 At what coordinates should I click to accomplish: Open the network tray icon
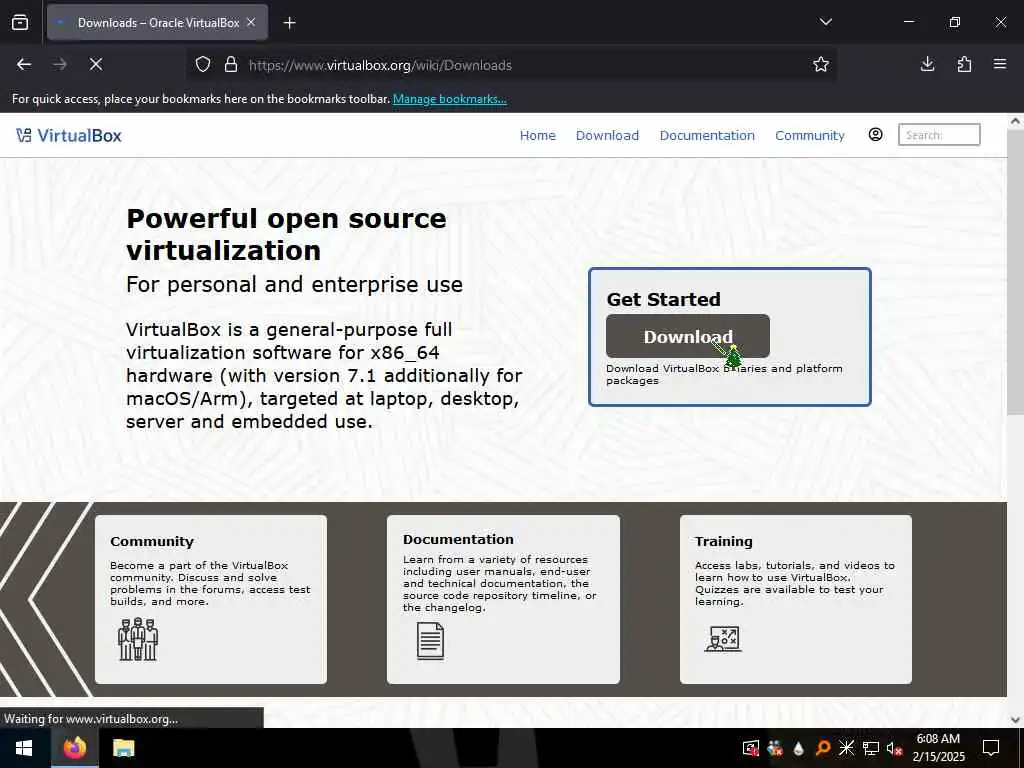click(x=871, y=748)
